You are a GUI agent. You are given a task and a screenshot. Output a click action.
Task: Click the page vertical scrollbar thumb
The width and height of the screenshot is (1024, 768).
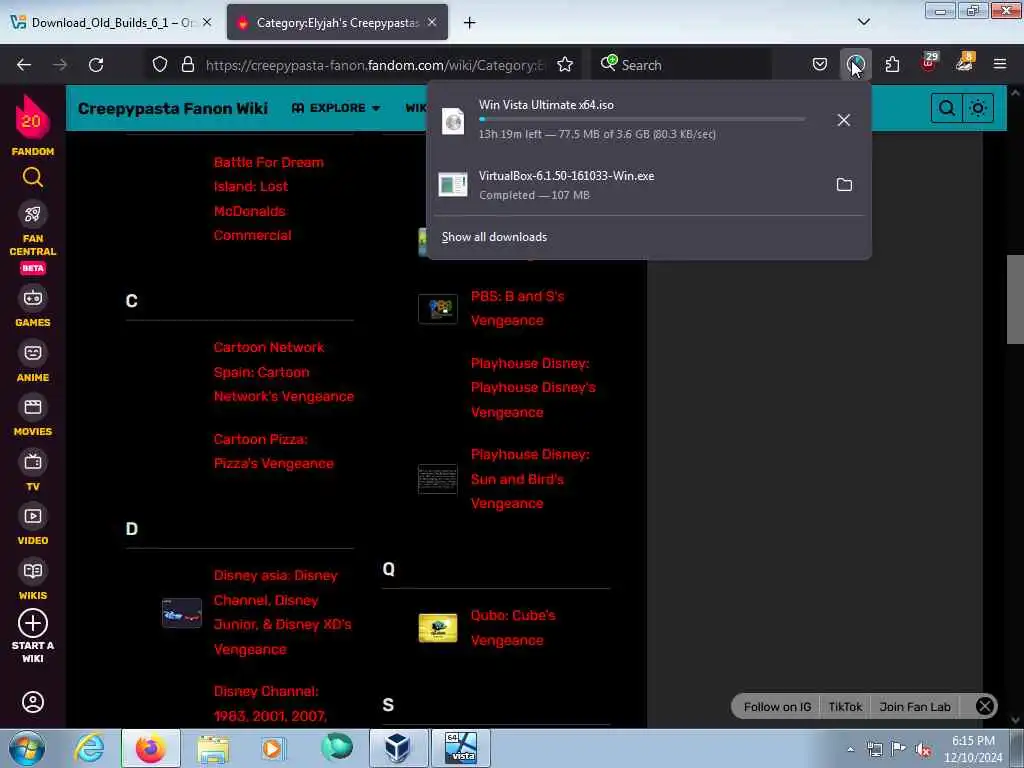(x=1015, y=299)
